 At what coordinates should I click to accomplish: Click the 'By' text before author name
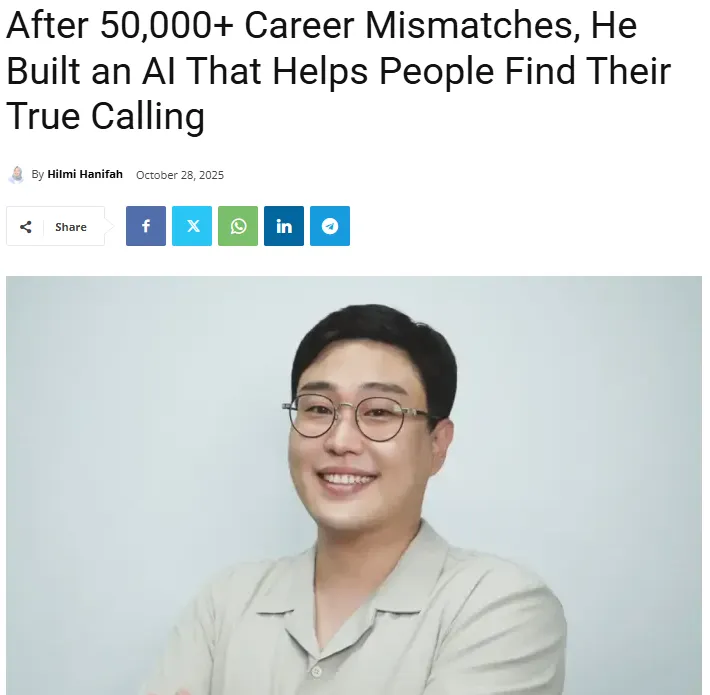click(38, 174)
